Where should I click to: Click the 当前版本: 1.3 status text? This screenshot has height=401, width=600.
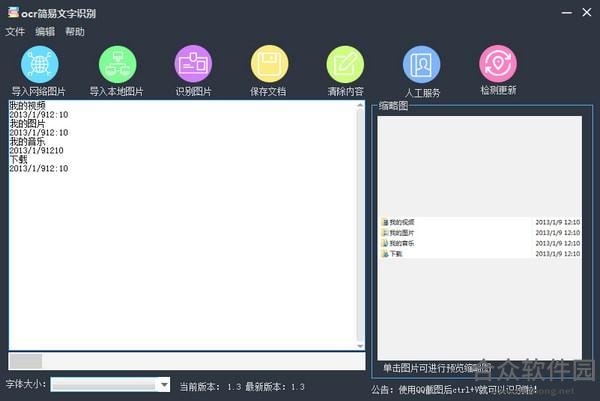click(x=210, y=387)
